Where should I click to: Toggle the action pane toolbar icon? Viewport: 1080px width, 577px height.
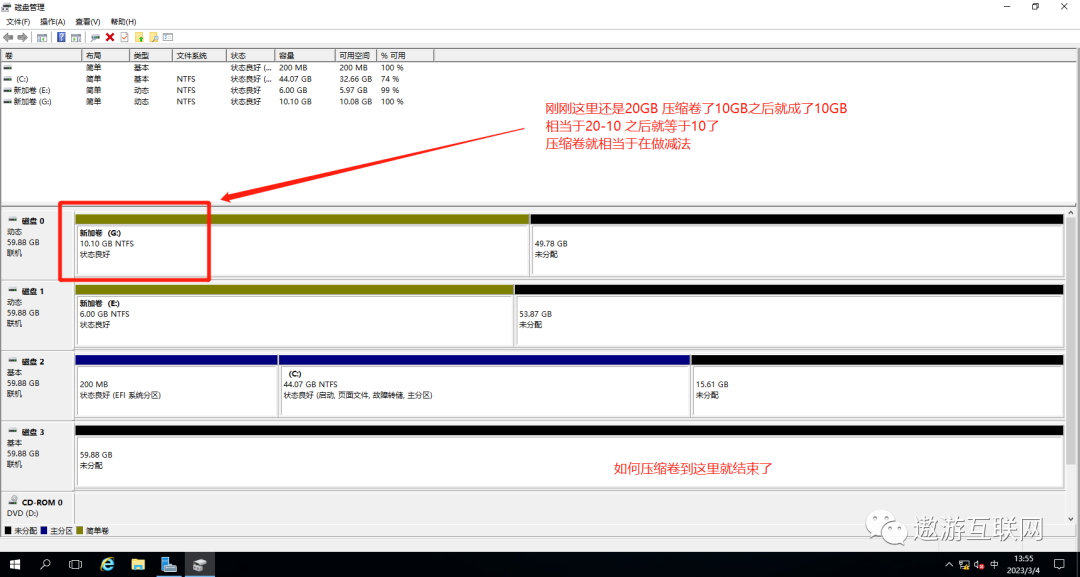click(76, 37)
